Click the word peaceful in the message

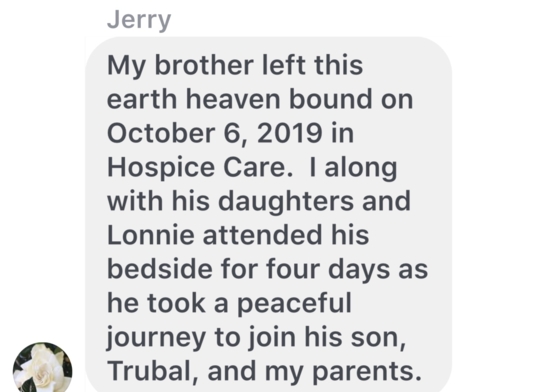[x=295, y=305]
